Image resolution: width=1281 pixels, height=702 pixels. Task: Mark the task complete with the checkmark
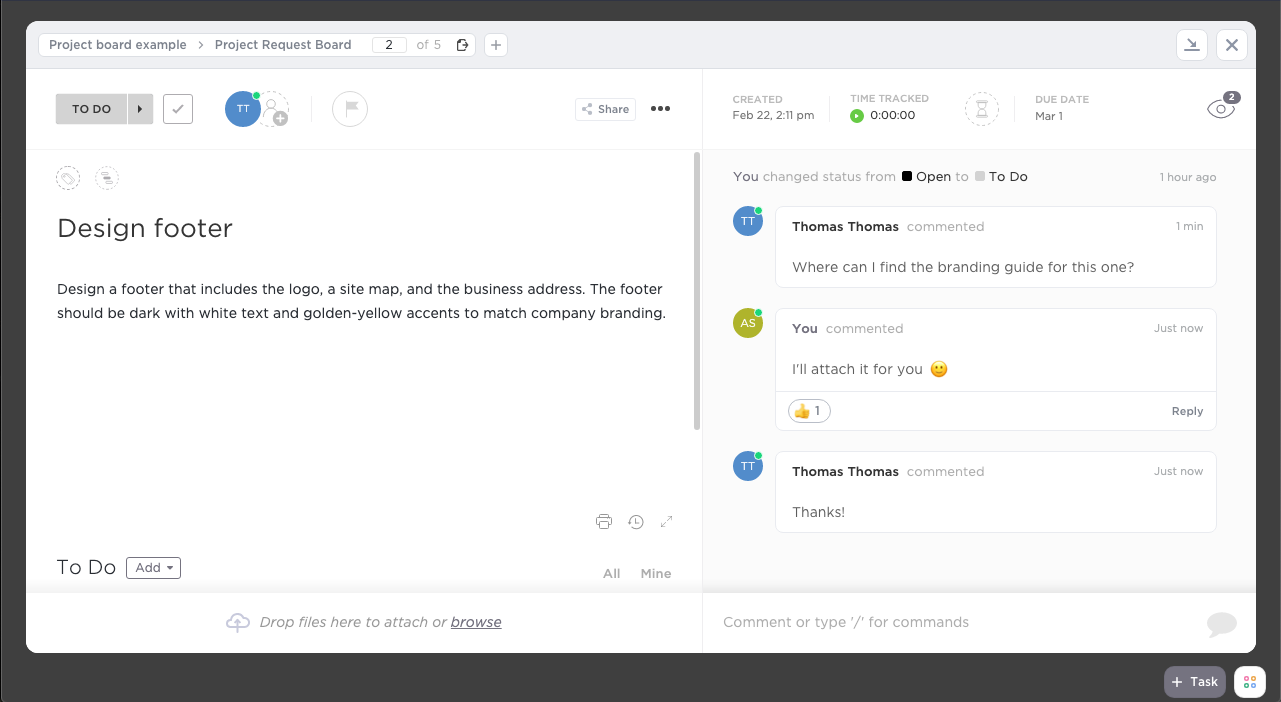point(177,108)
